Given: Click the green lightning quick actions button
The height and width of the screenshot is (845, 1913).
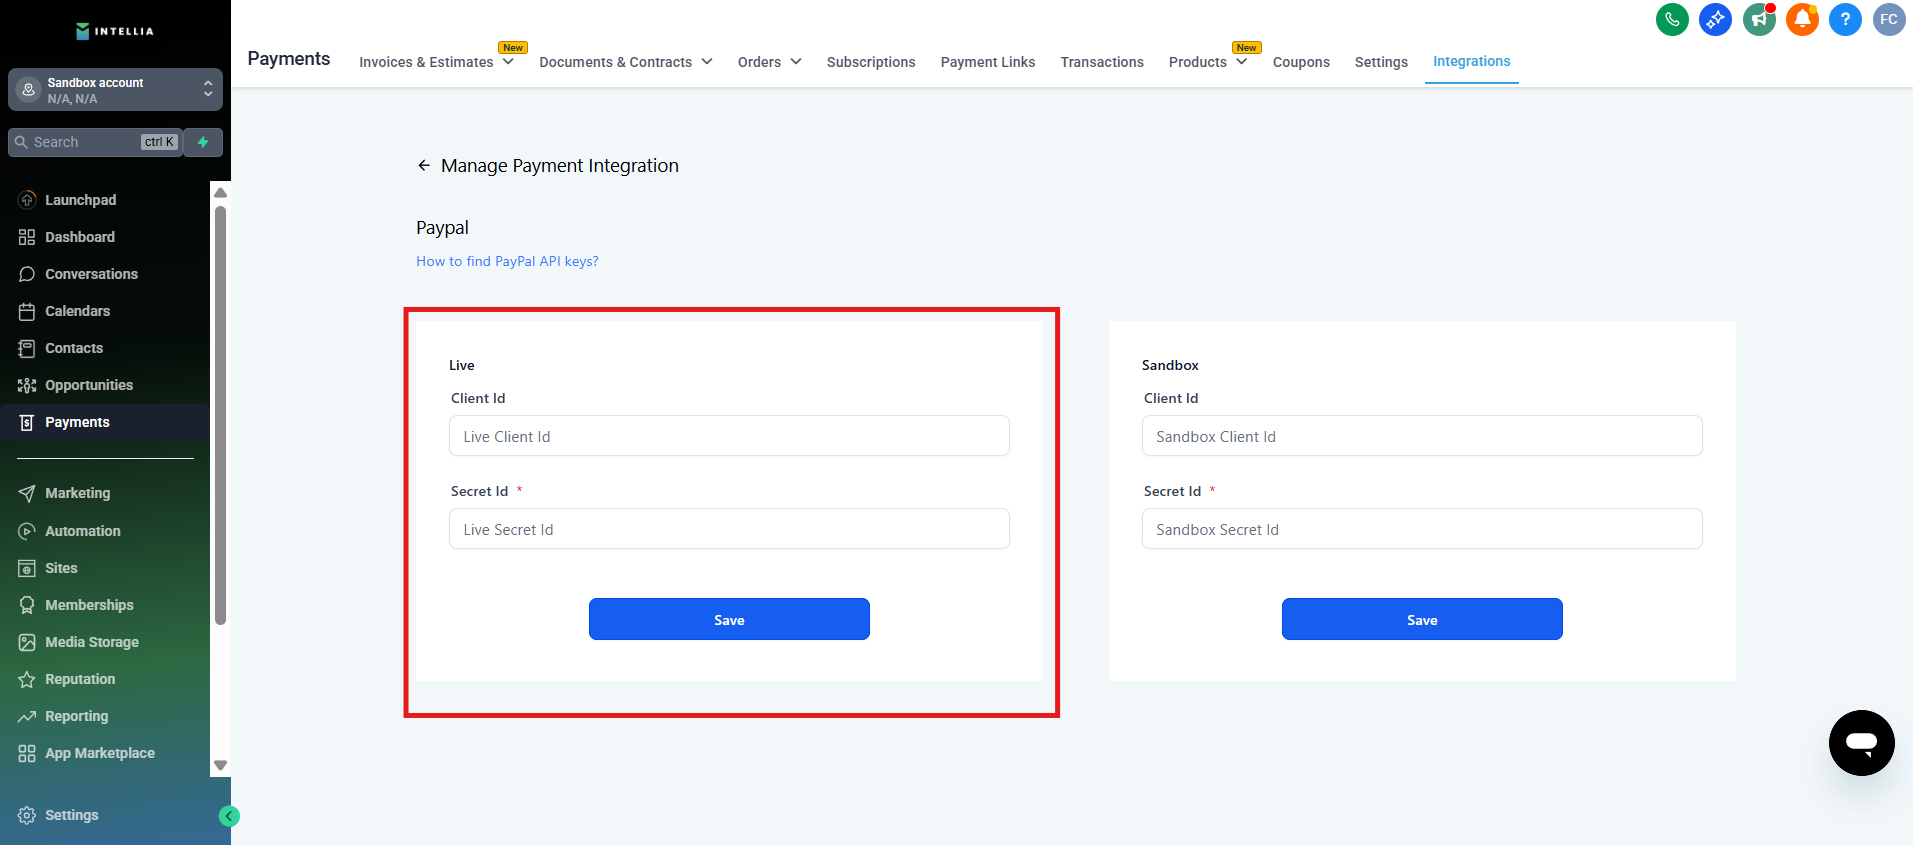Looking at the screenshot, I should [x=203, y=142].
